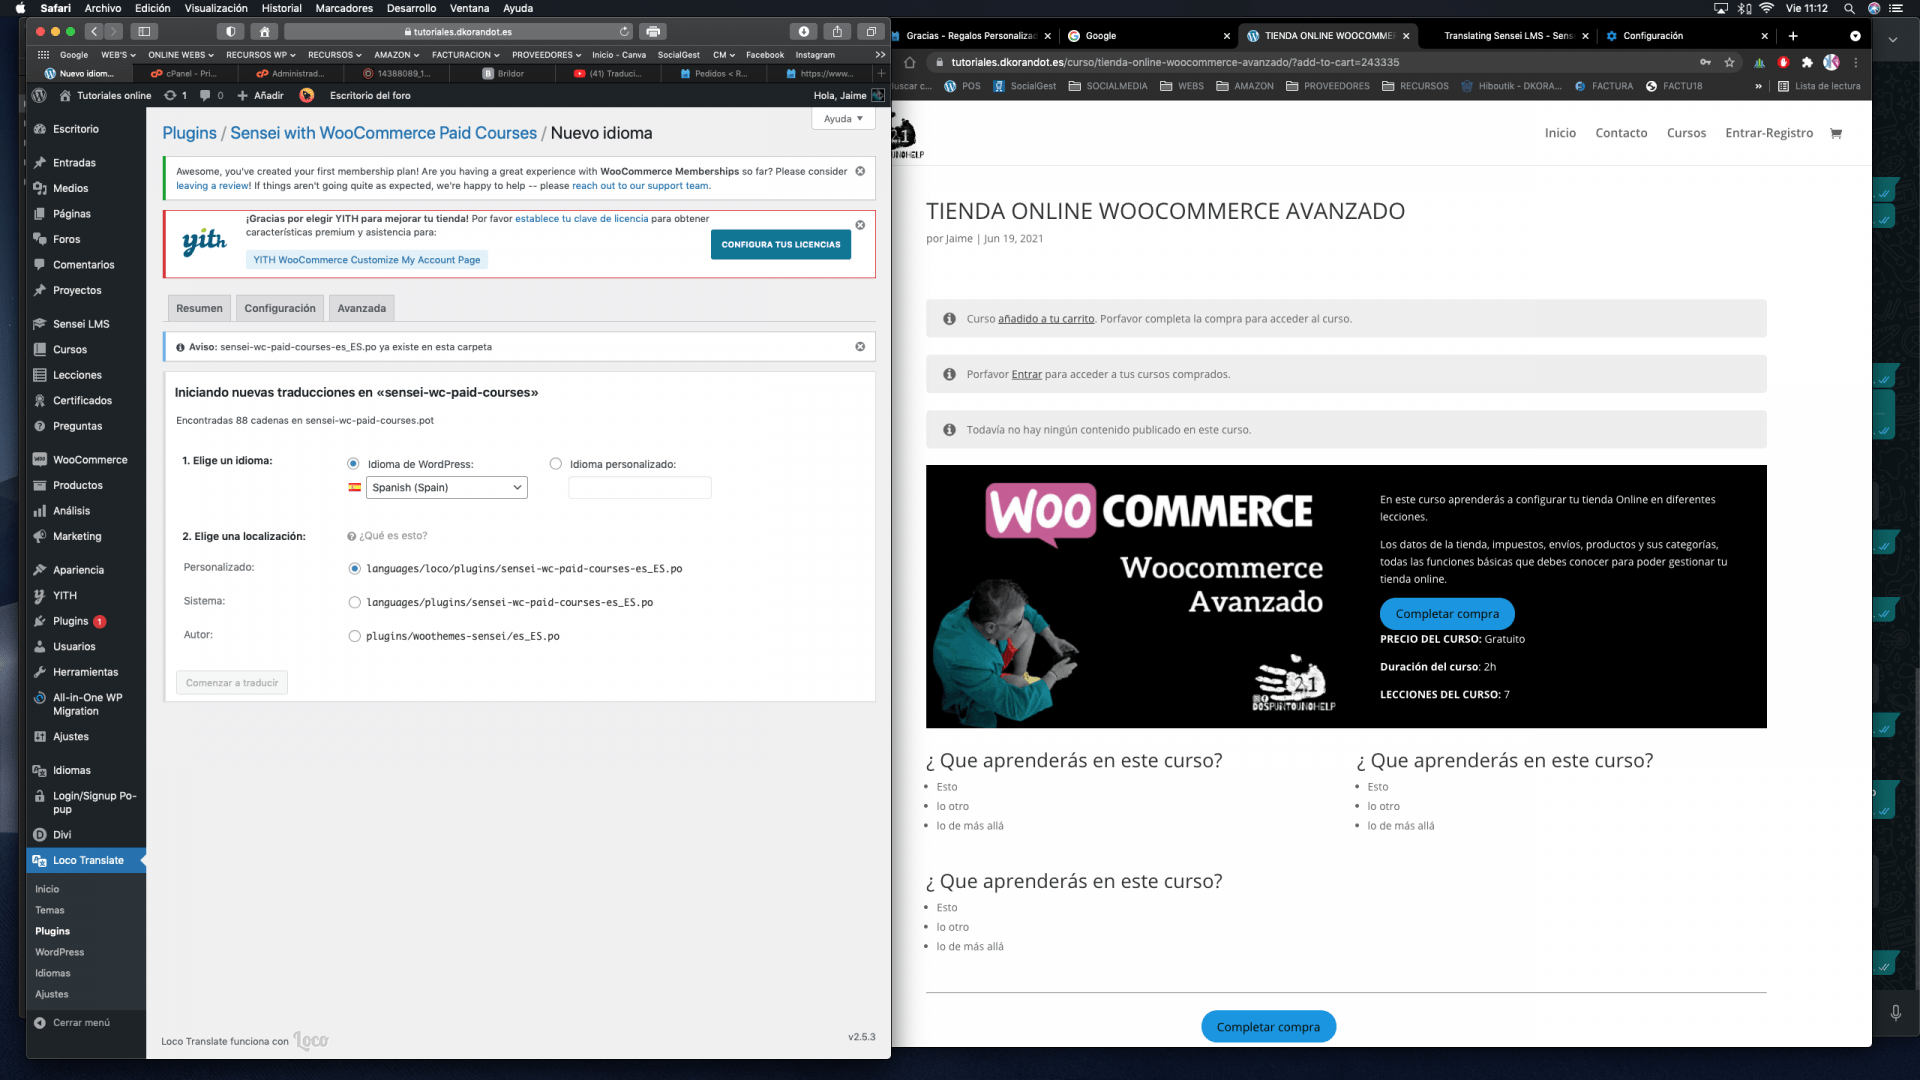Select Idioma de WordPress radio button

(x=353, y=463)
